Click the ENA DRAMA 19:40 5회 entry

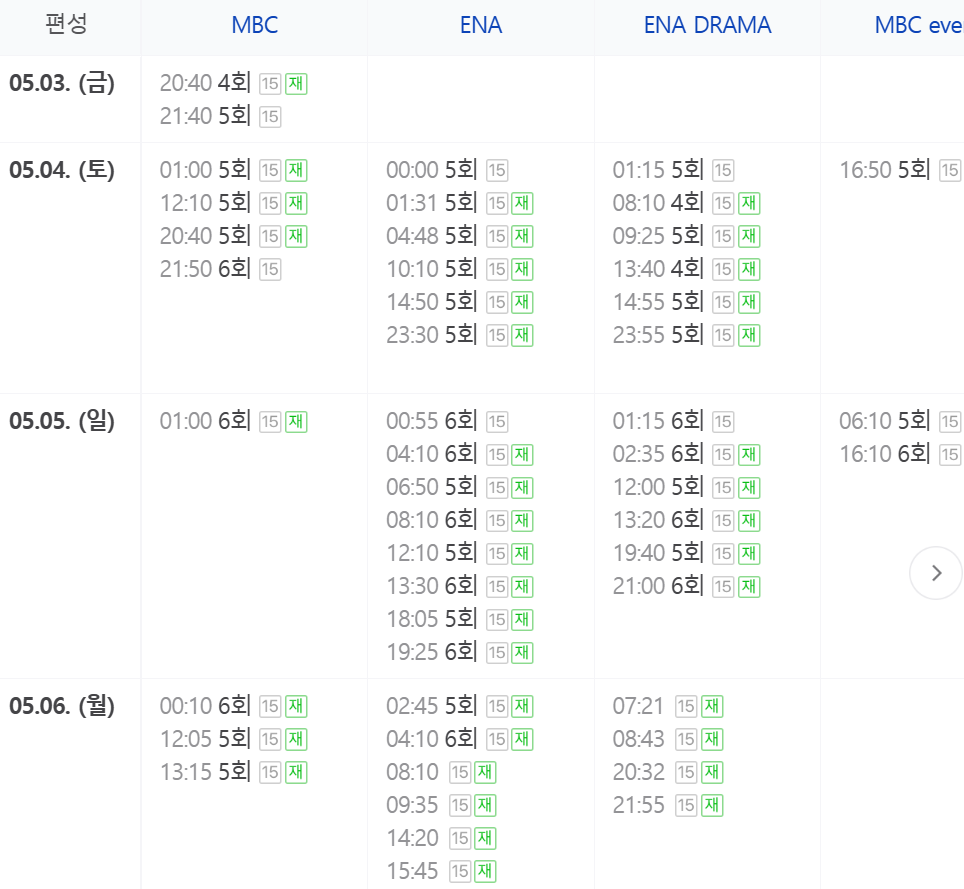tap(686, 553)
